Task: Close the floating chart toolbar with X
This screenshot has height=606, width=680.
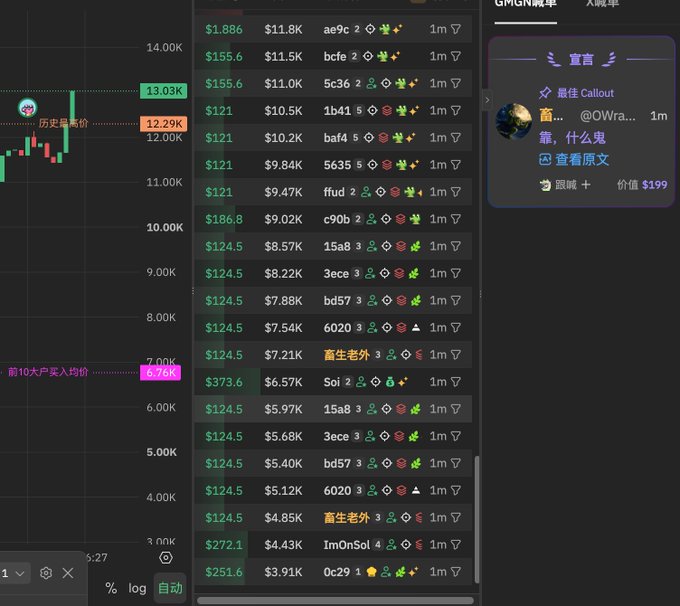Action: pyautogui.click(x=68, y=573)
